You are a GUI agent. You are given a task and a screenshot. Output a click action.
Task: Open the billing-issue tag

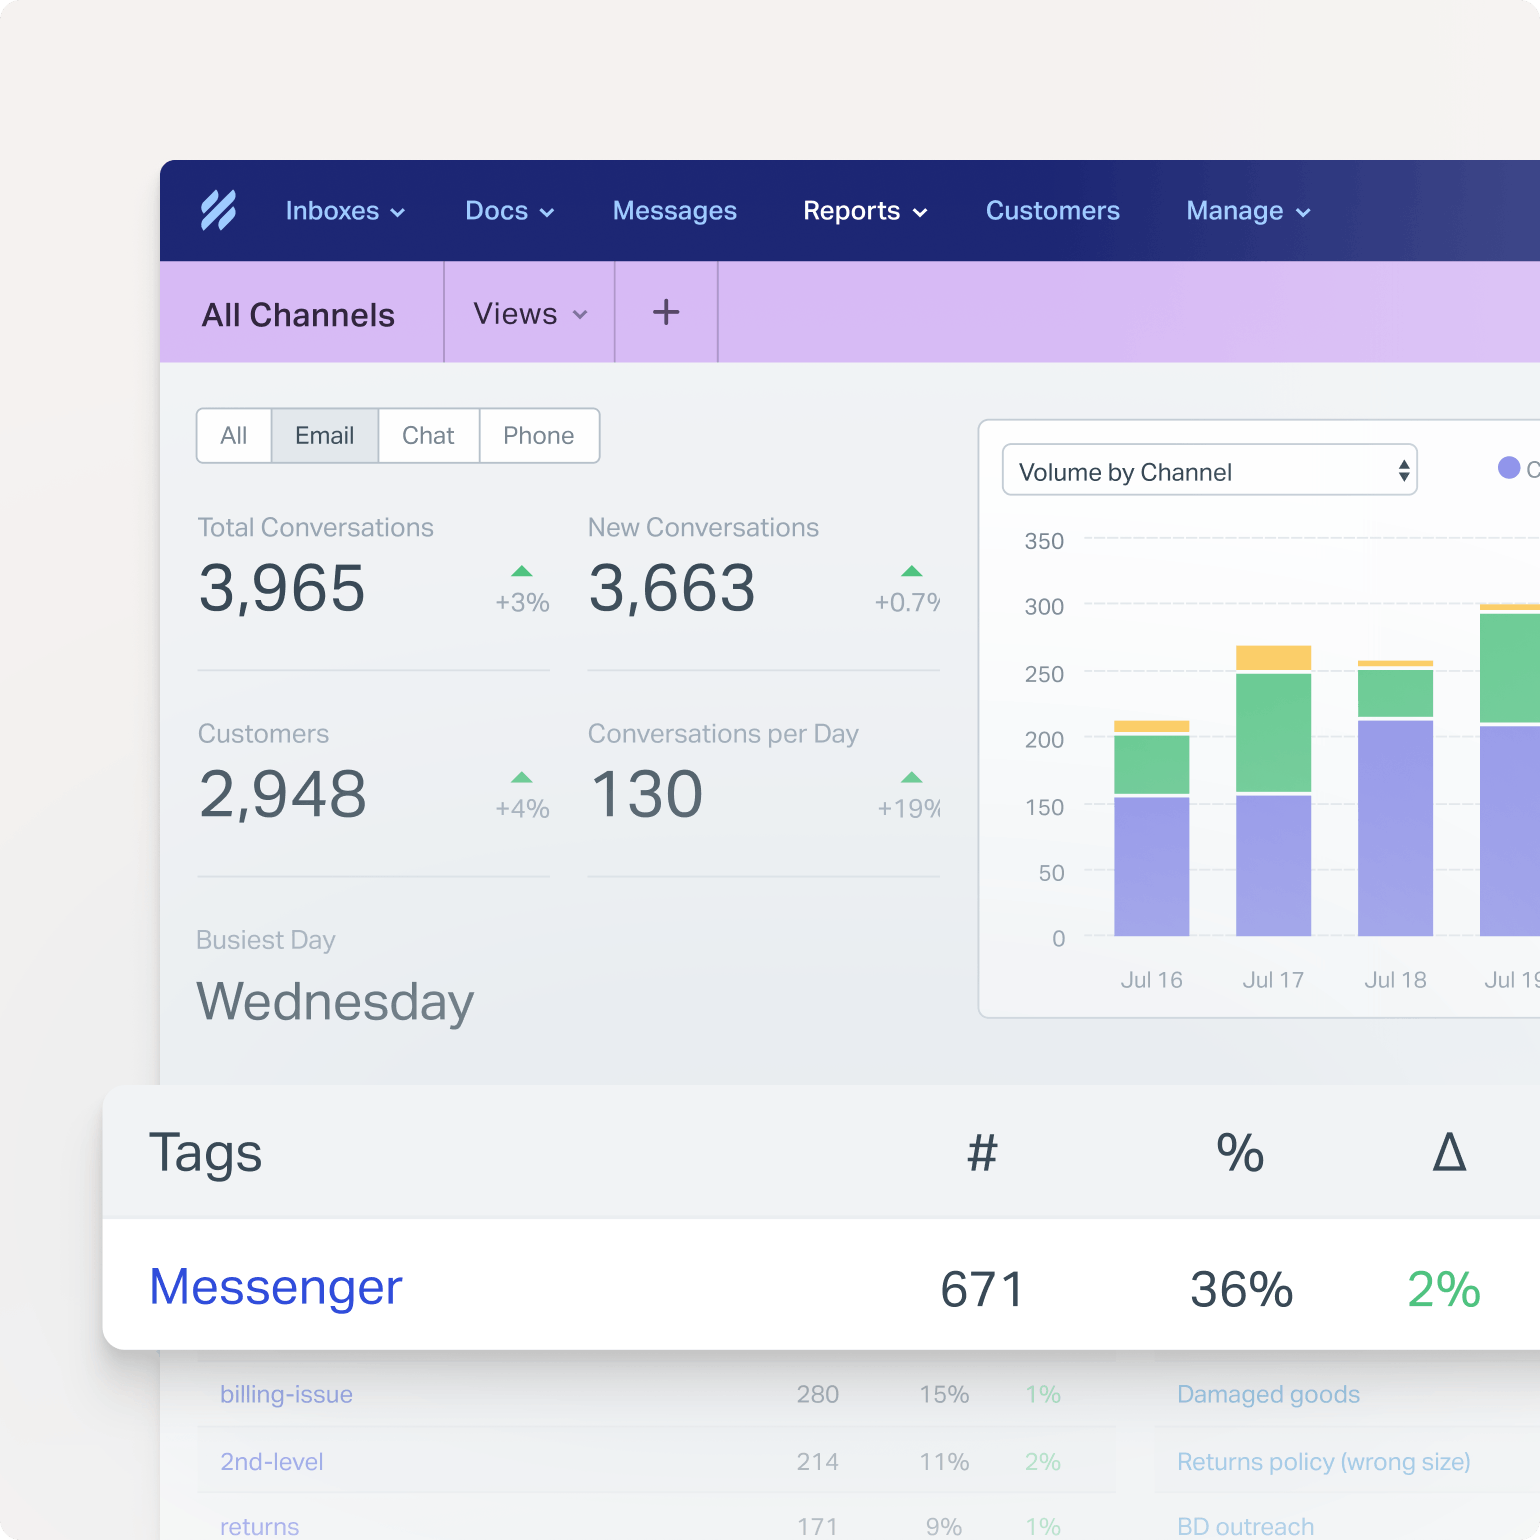click(286, 1394)
